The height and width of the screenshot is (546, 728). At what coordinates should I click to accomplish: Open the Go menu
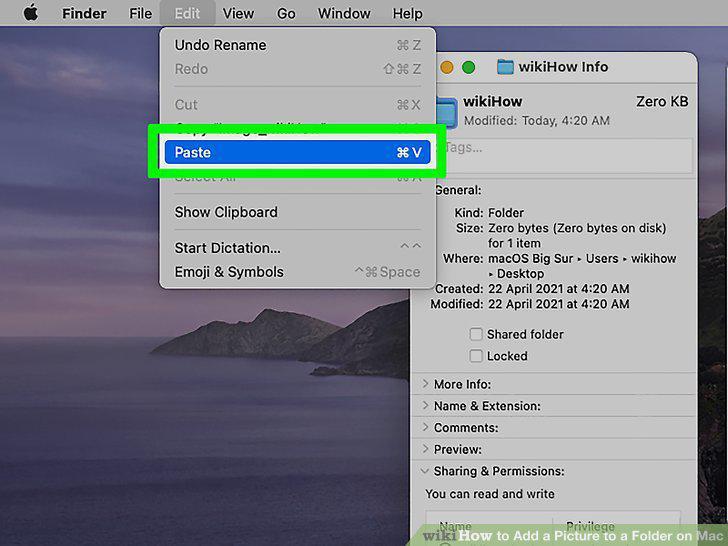tap(286, 13)
